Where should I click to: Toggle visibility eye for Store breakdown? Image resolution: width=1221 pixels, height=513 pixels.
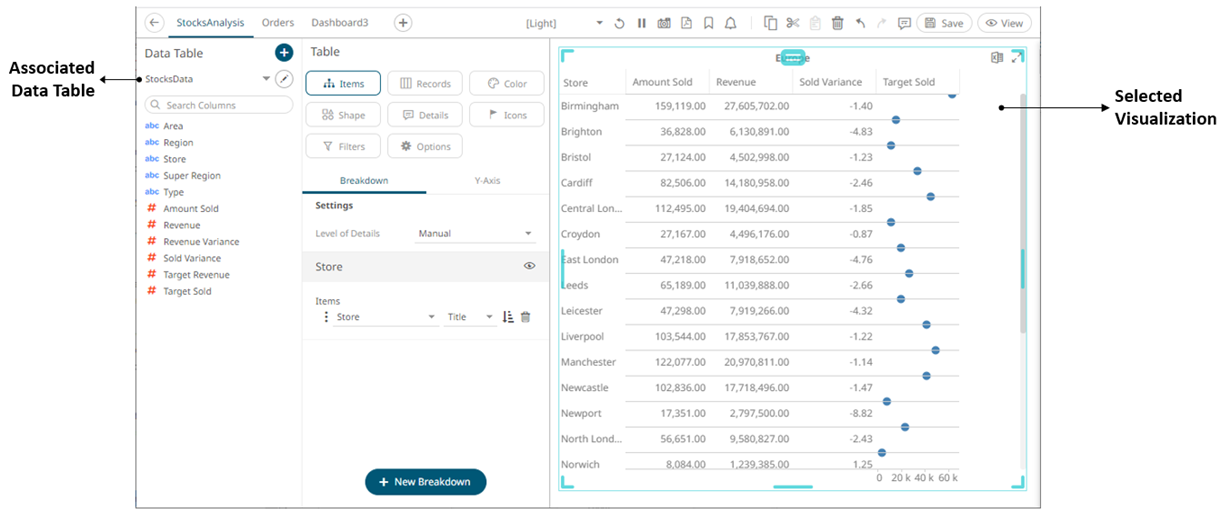point(529,266)
